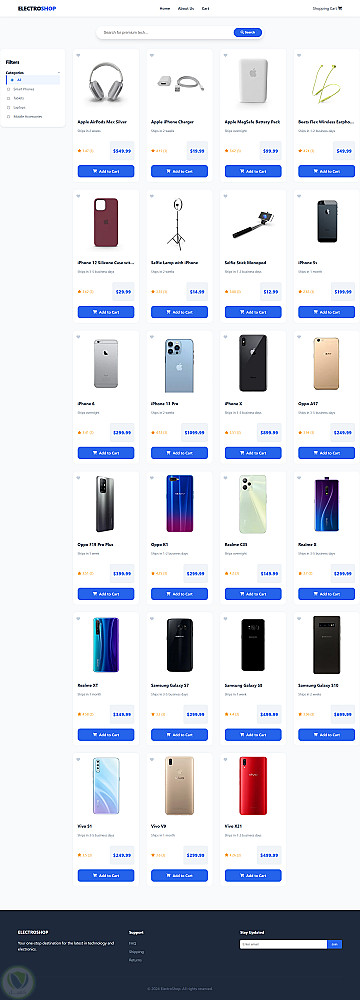
Task: Wishlist the Beats Flex Wireless Earphones
Action: pyautogui.click(x=299, y=55)
